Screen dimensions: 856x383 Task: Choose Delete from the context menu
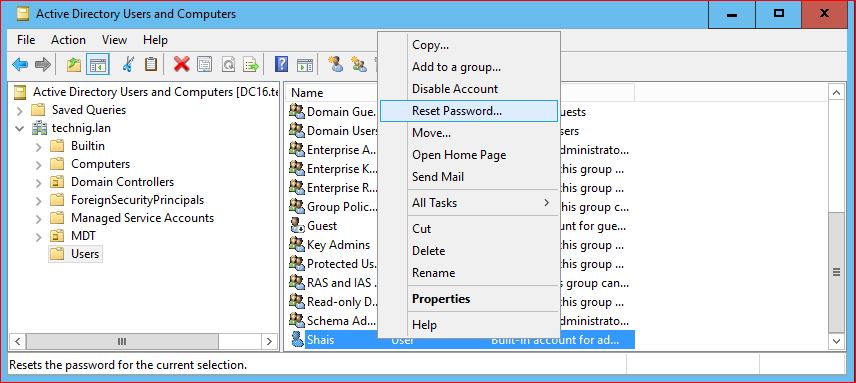click(469, 250)
